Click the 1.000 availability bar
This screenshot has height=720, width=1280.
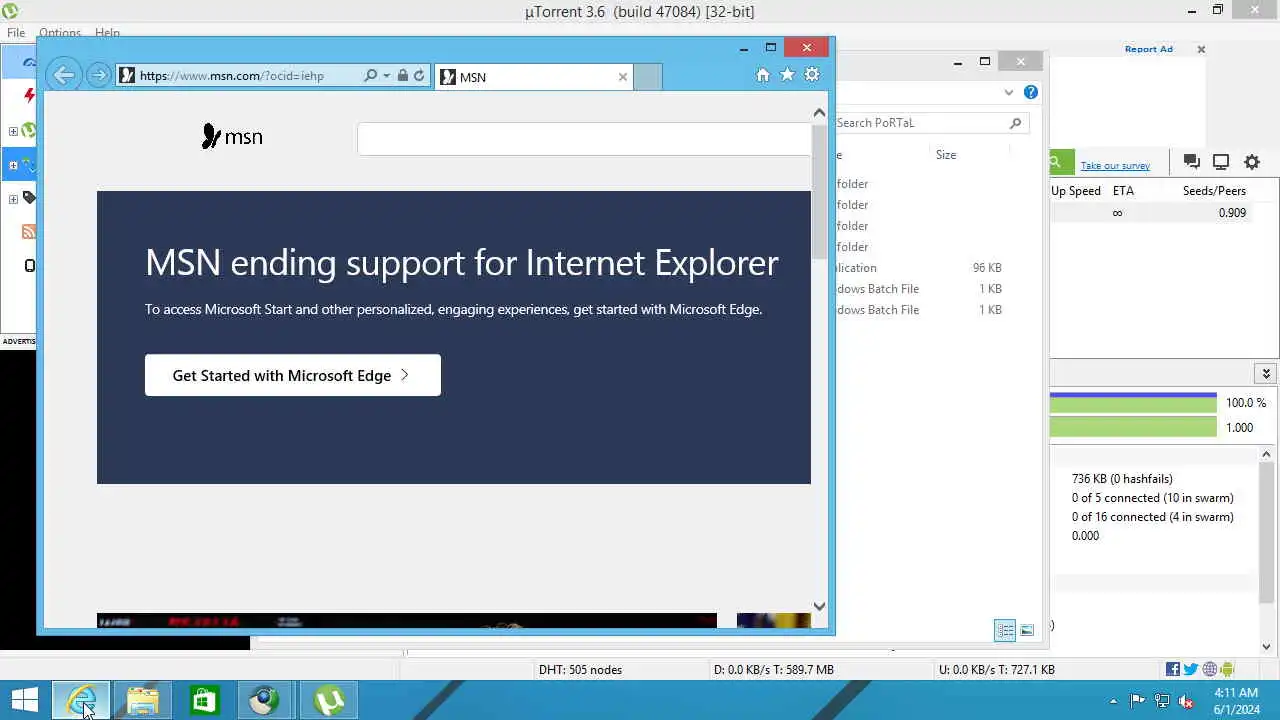click(x=1133, y=427)
